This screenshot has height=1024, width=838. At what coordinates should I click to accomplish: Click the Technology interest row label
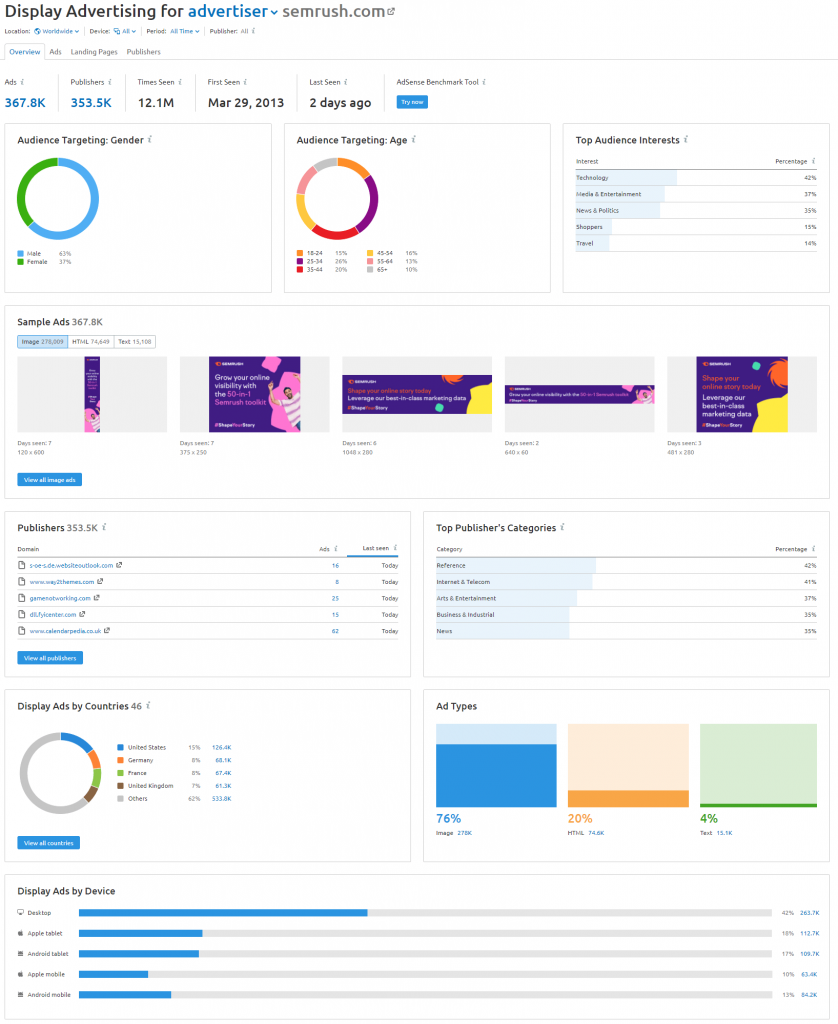[592, 178]
